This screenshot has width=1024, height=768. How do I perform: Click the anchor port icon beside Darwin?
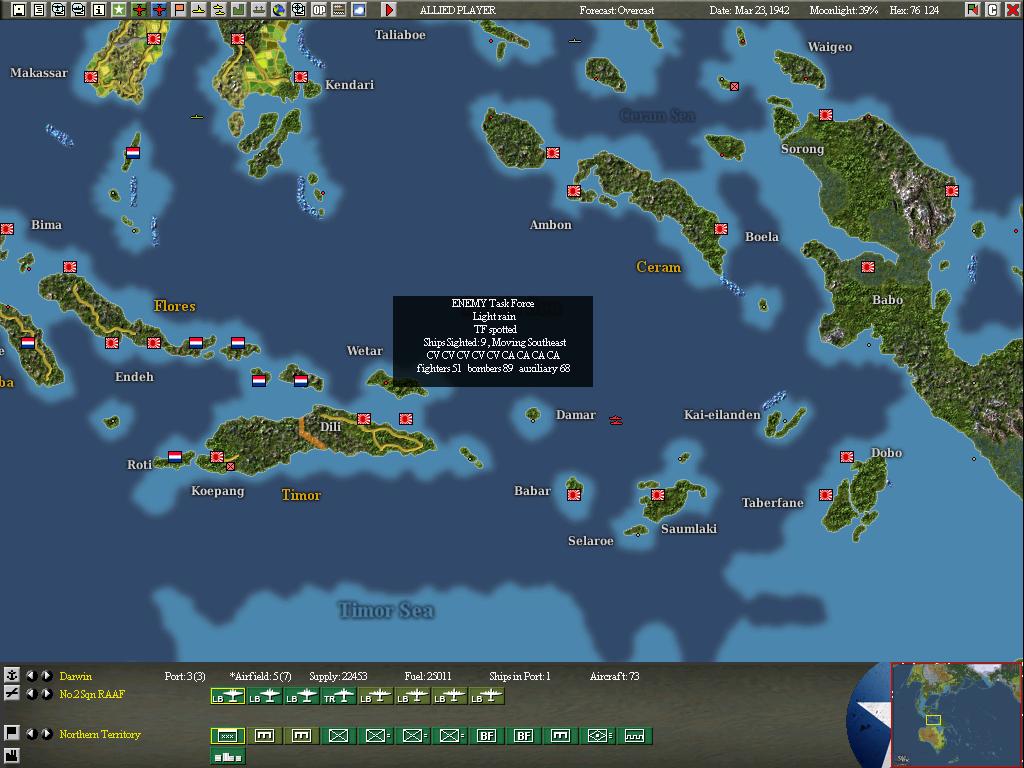coord(11,675)
